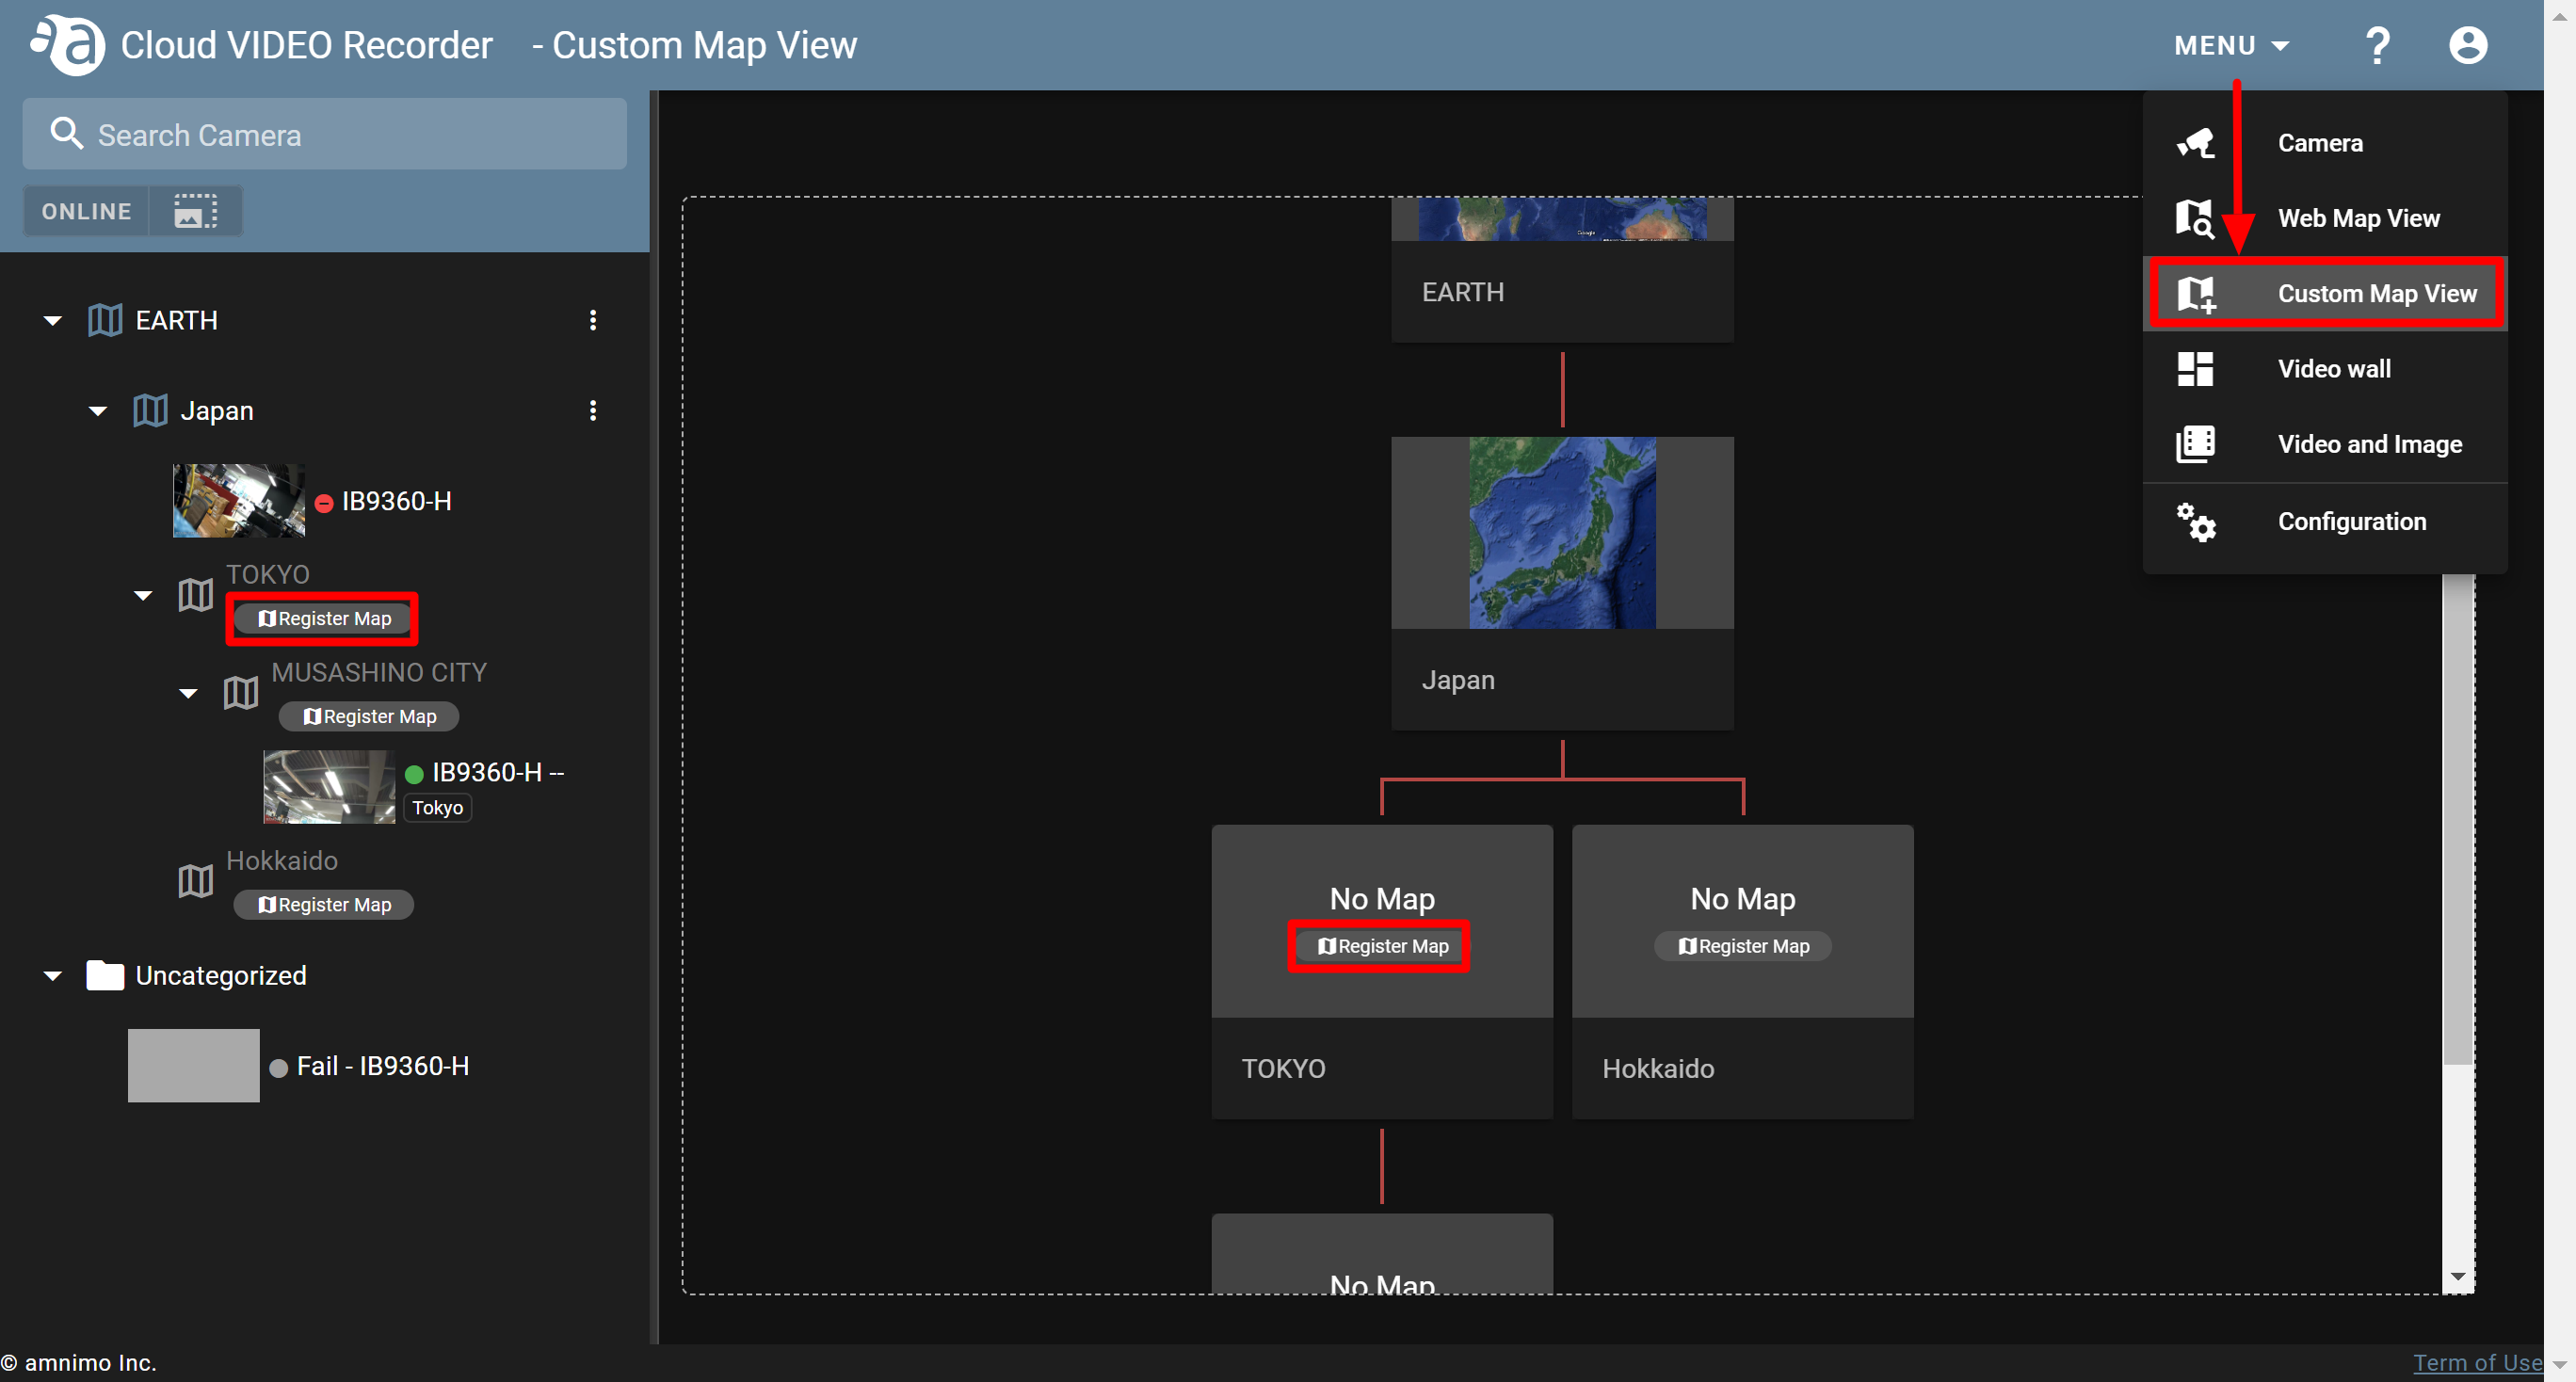Click the Video and Image library icon
Image resolution: width=2576 pixels, height=1382 pixels.
pyautogui.click(x=2195, y=444)
